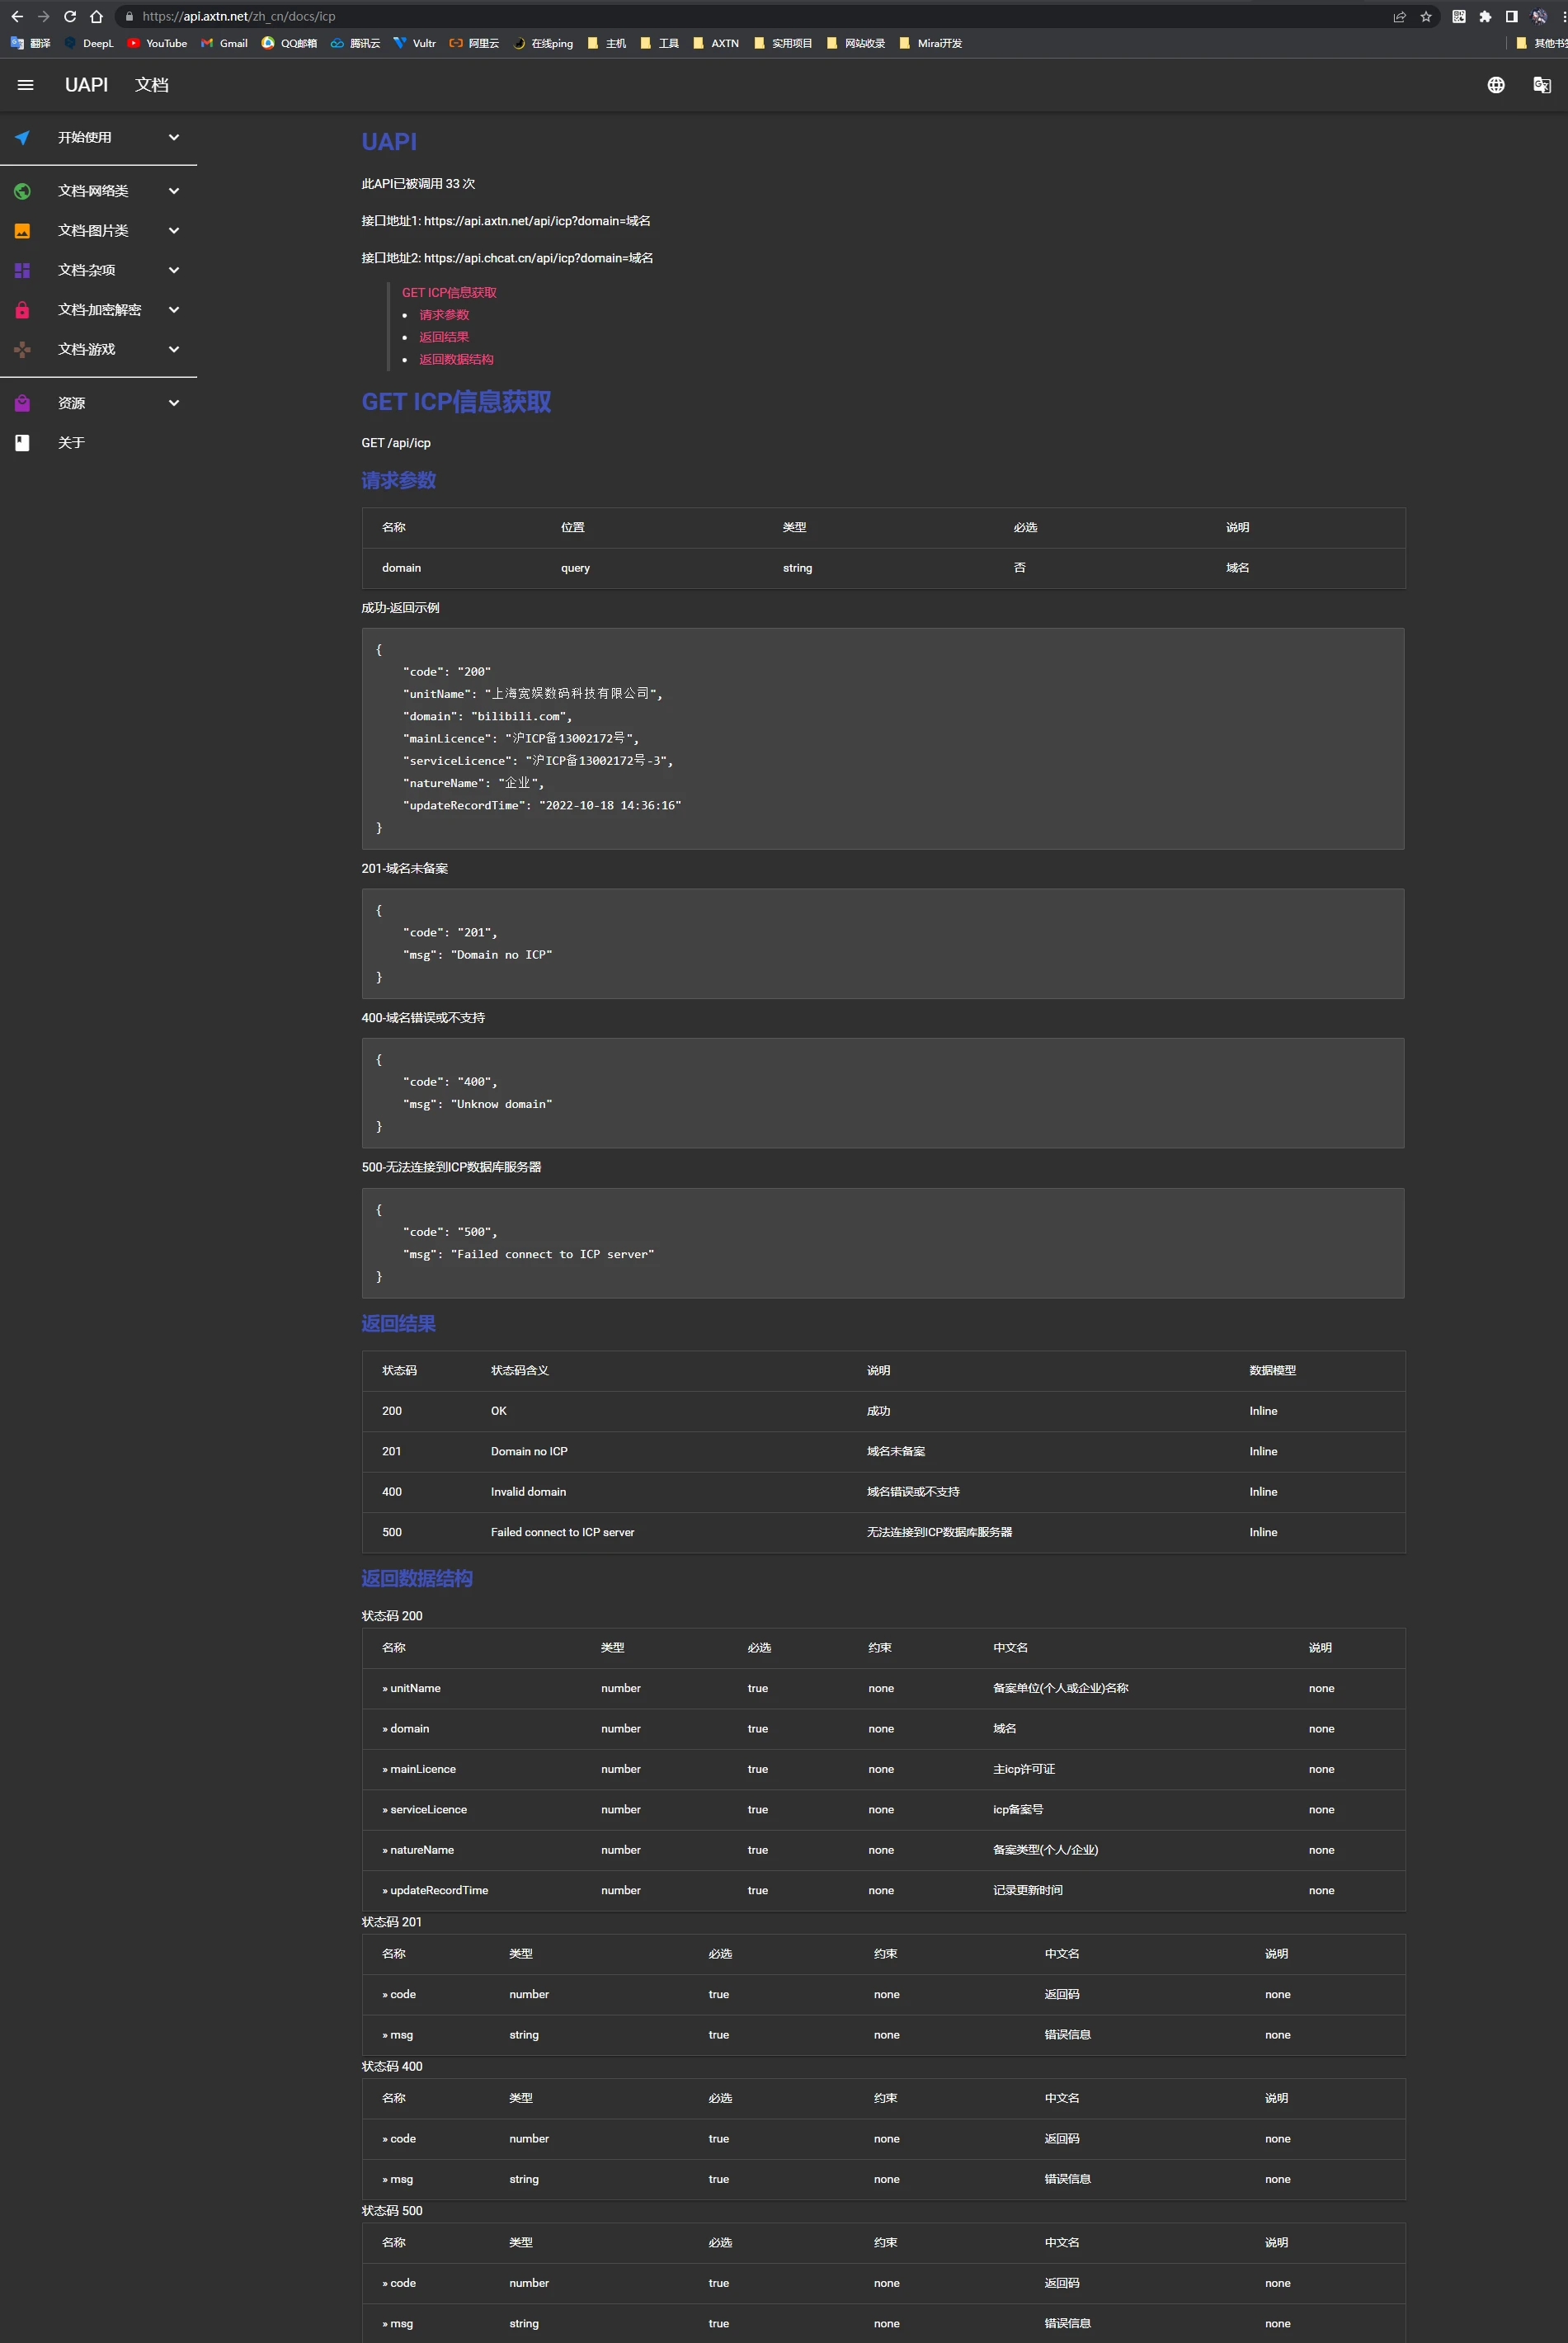
Task: Click the purple dashboard icon for 文档-杂项
Action: tap(22, 270)
